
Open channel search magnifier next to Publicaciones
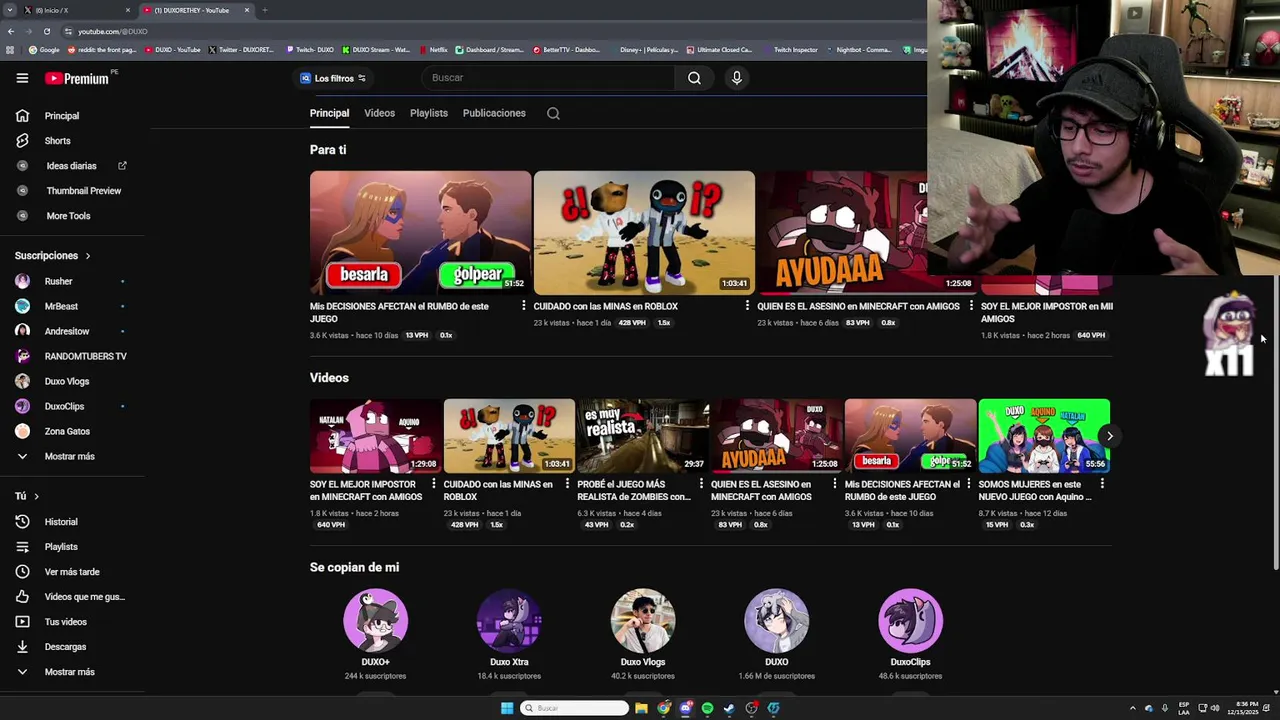(553, 113)
